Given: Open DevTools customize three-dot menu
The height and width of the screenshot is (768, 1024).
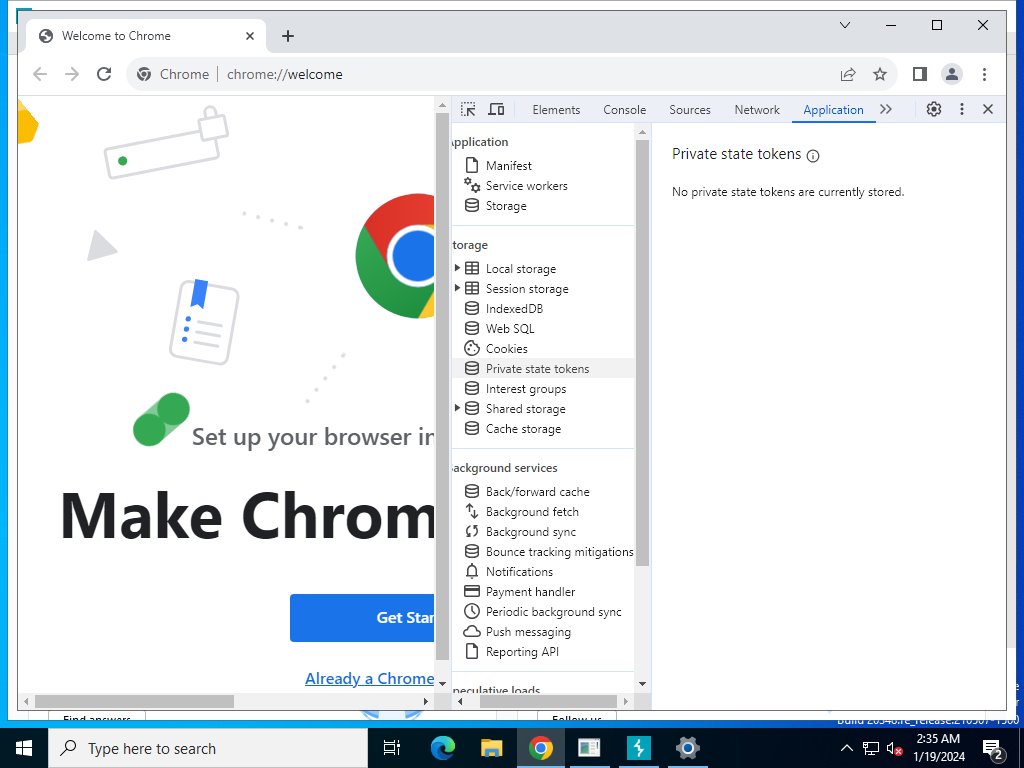Looking at the screenshot, I should coord(961,109).
